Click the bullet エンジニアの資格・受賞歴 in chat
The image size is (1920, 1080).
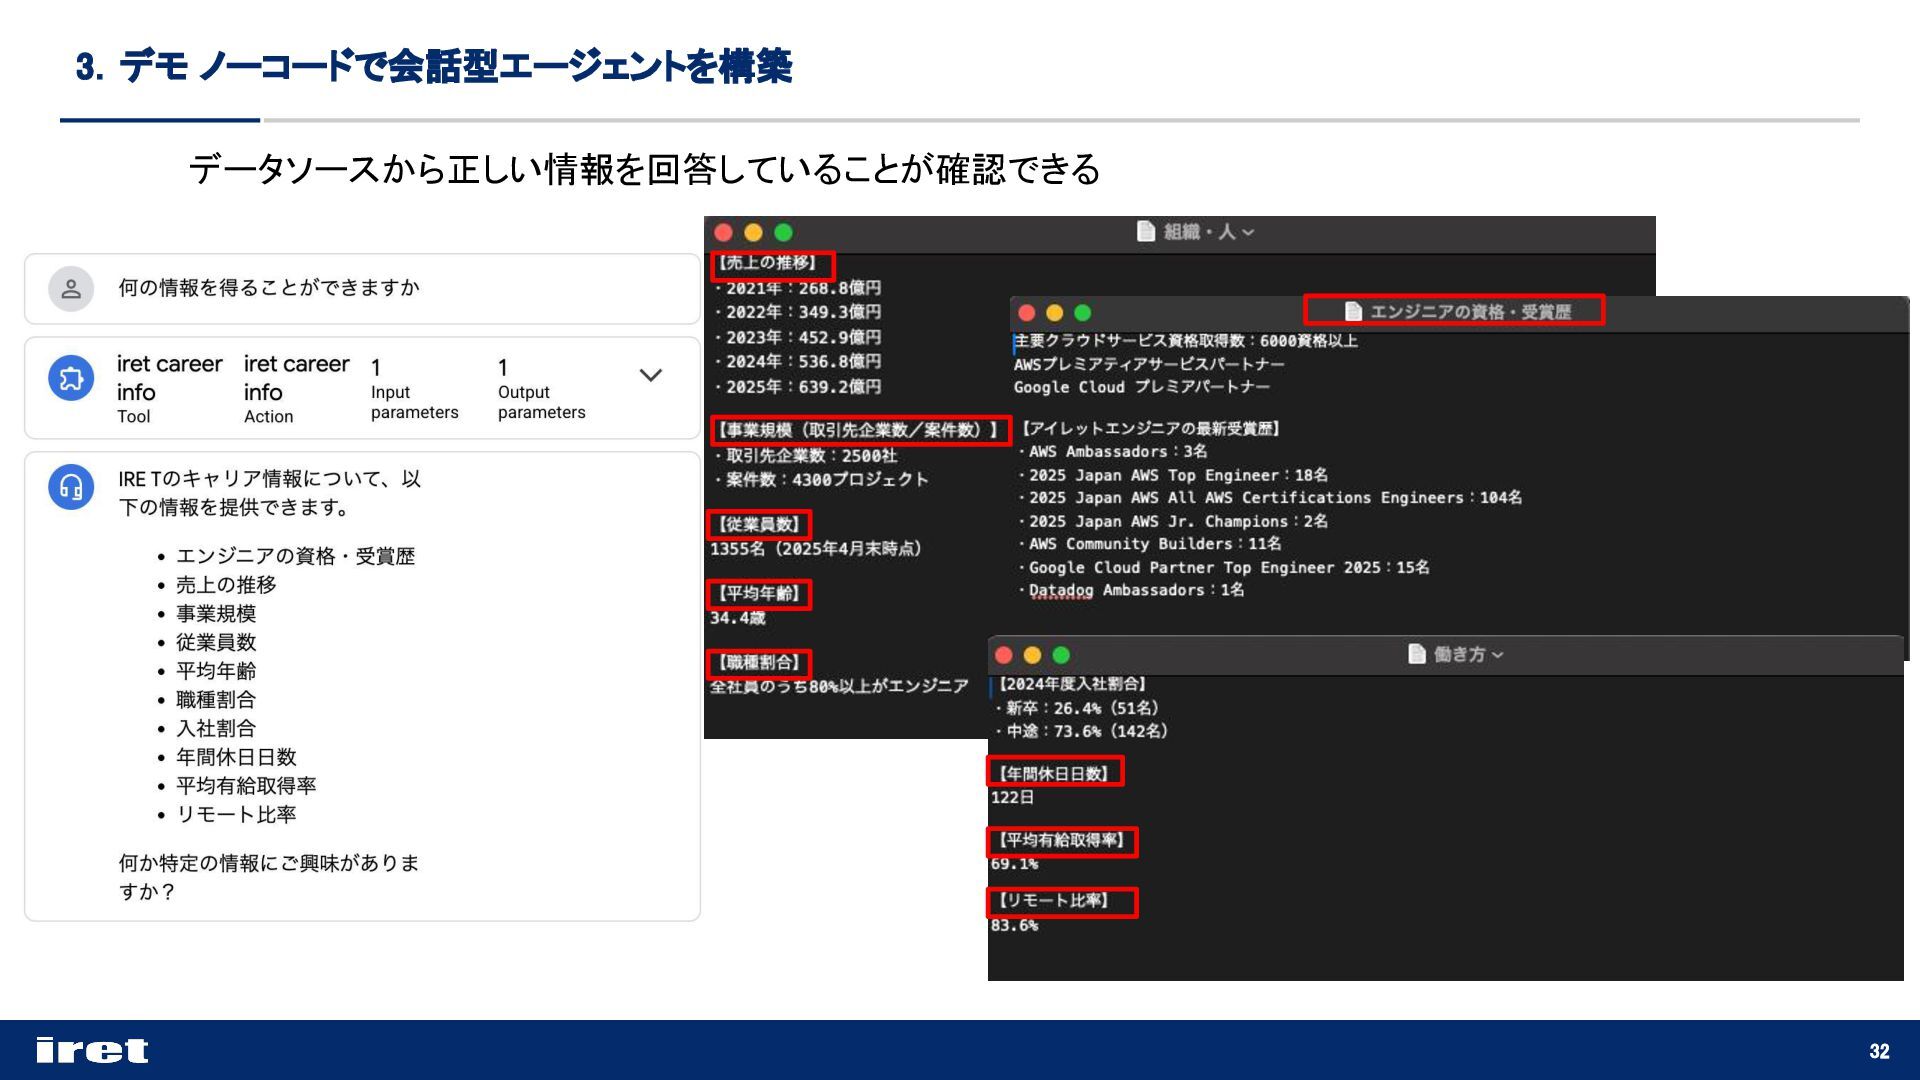tap(295, 556)
